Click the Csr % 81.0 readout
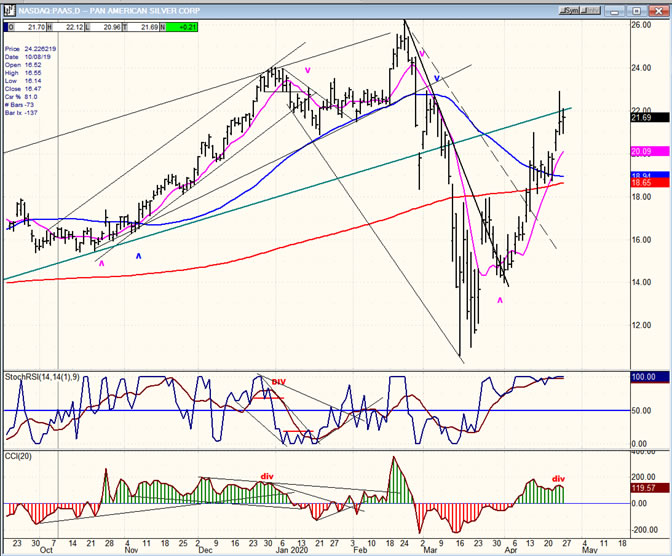The image size is (672, 556). (x=21, y=97)
